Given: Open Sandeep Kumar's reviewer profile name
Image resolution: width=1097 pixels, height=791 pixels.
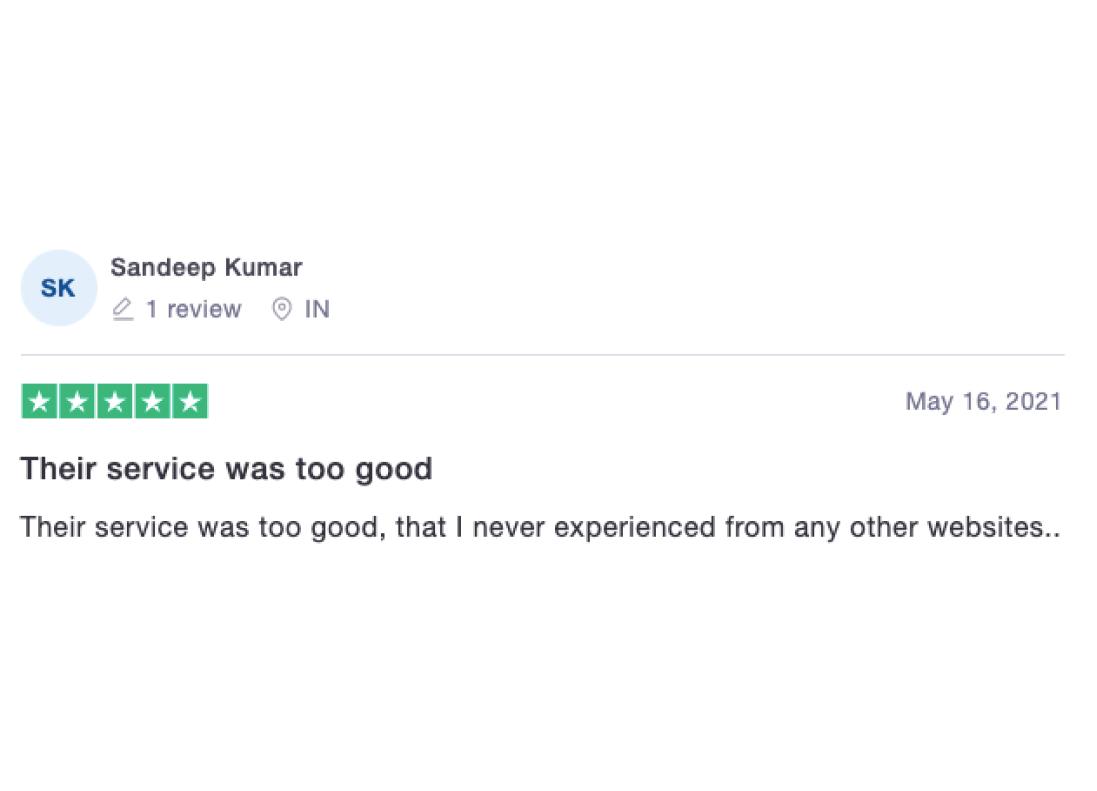Looking at the screenshot, I should (206, 268).
